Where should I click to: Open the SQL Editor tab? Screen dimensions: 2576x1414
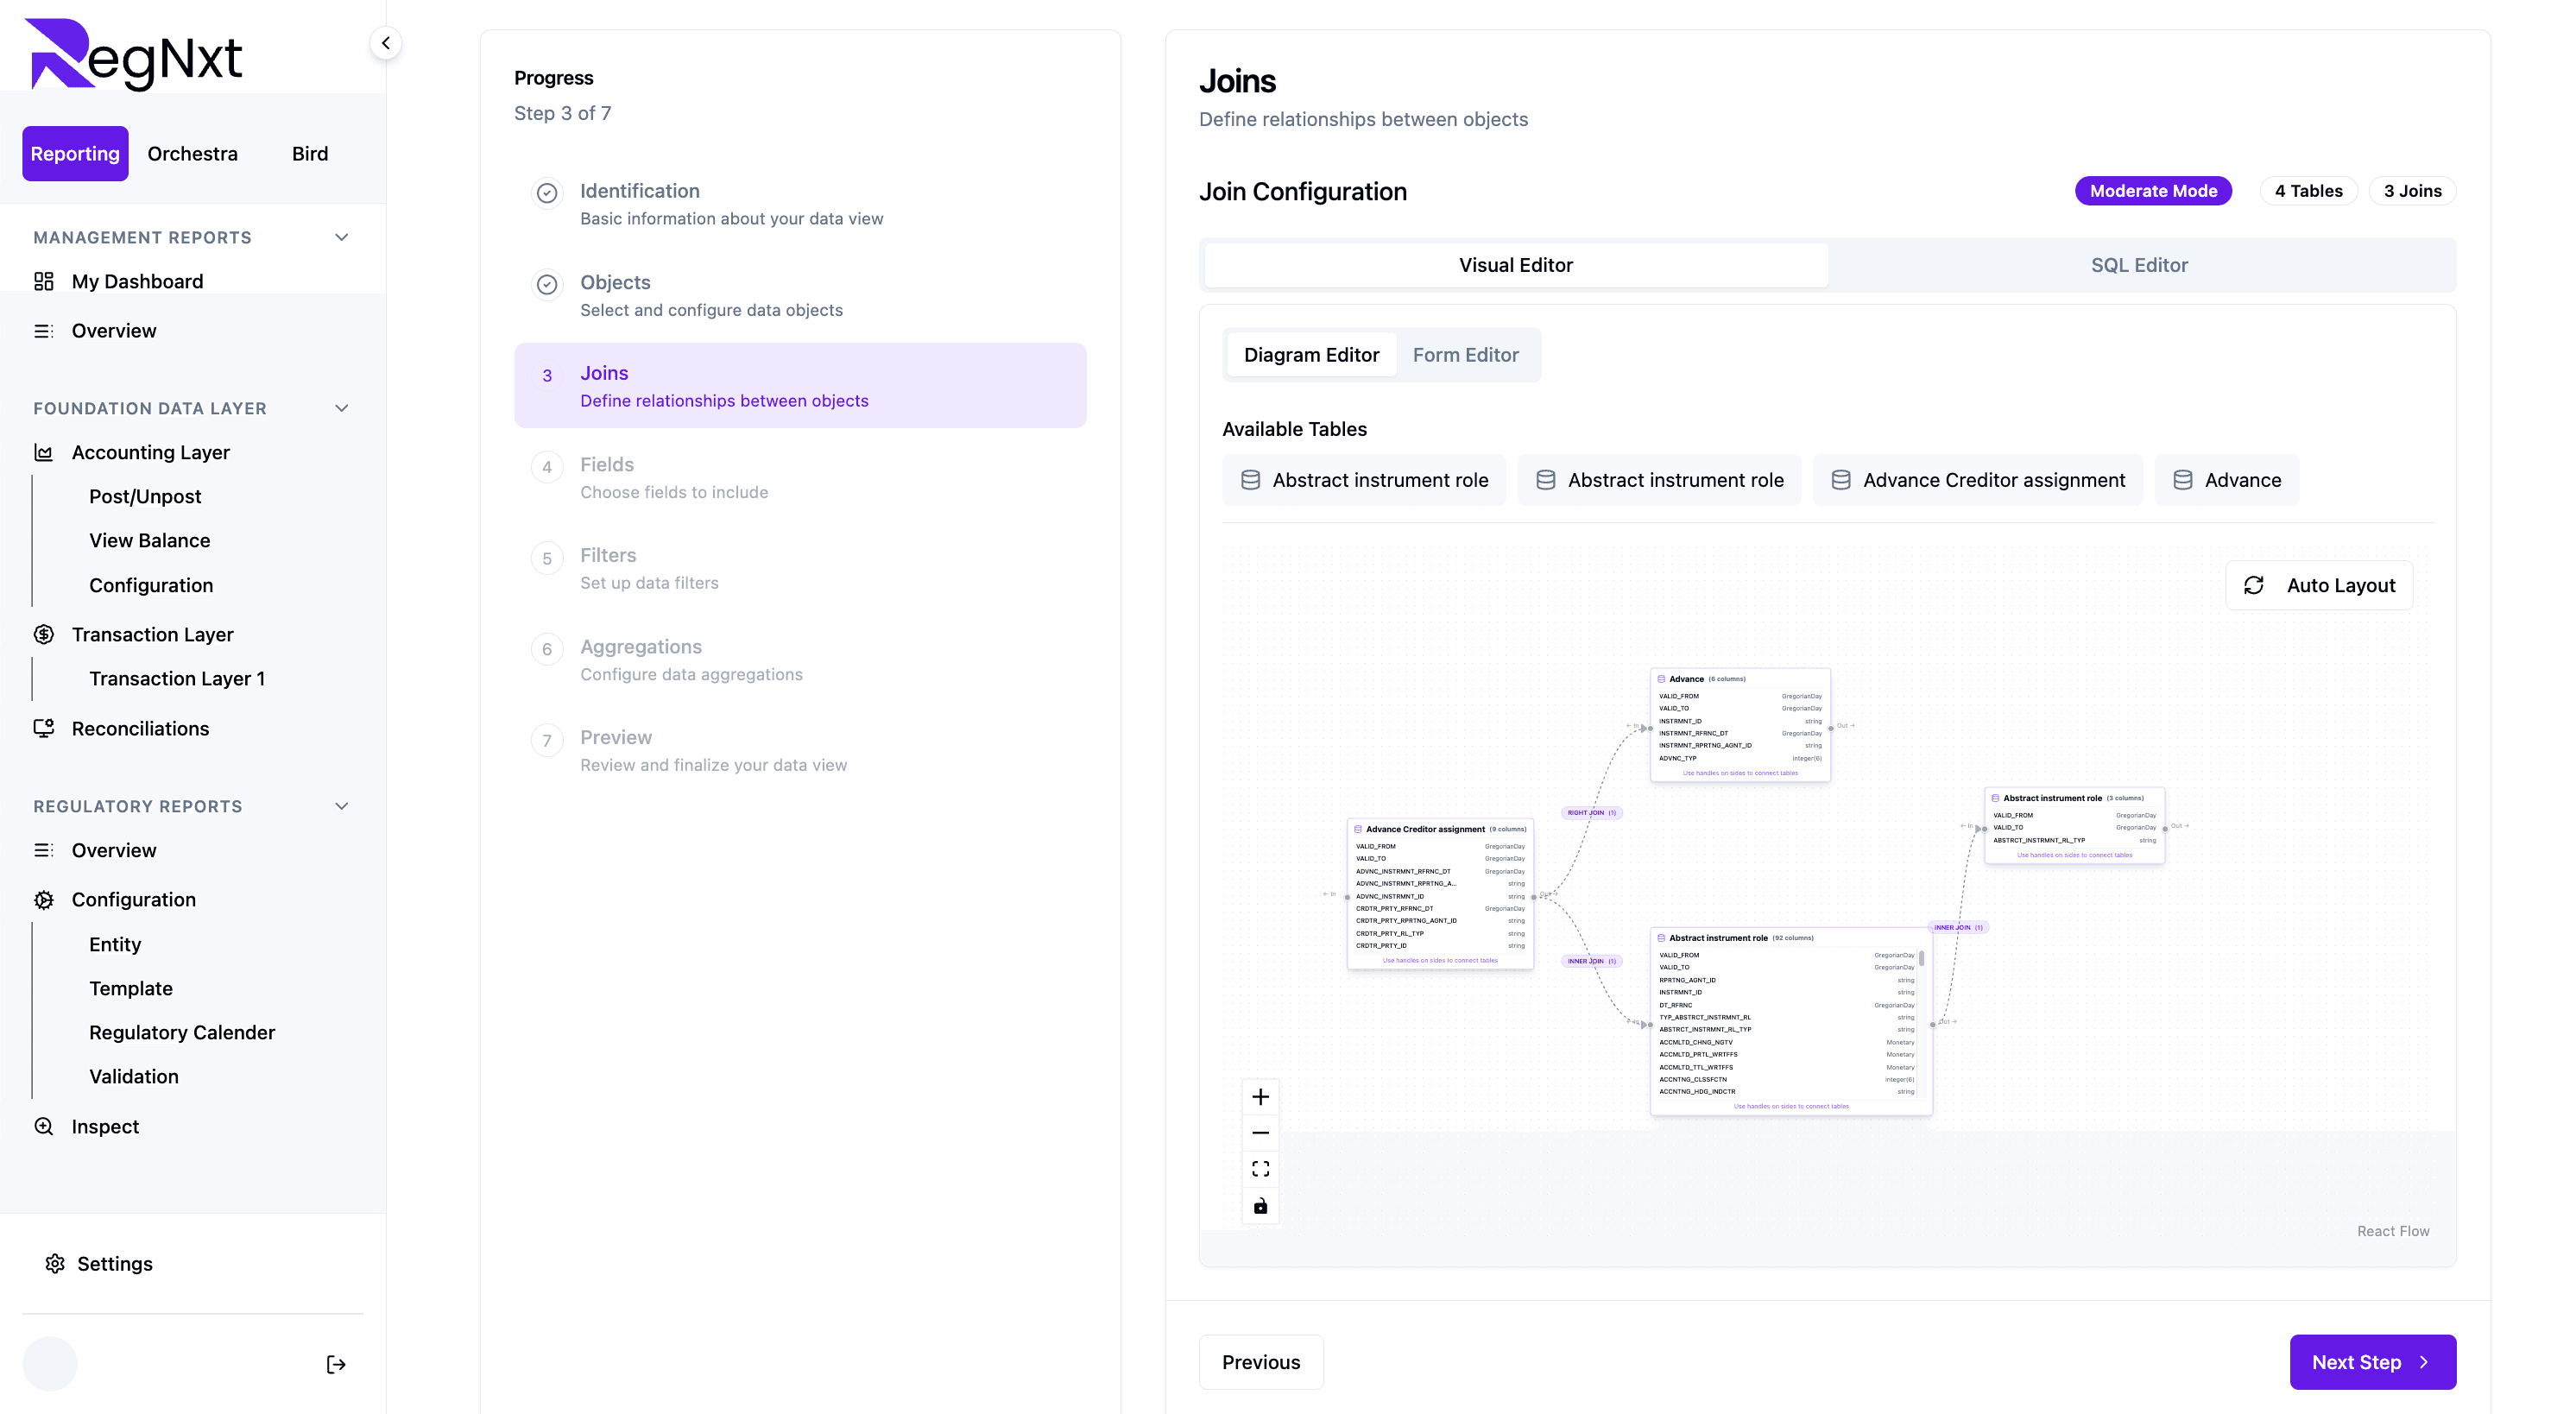pyautogui.click(x=2139, y=265)
